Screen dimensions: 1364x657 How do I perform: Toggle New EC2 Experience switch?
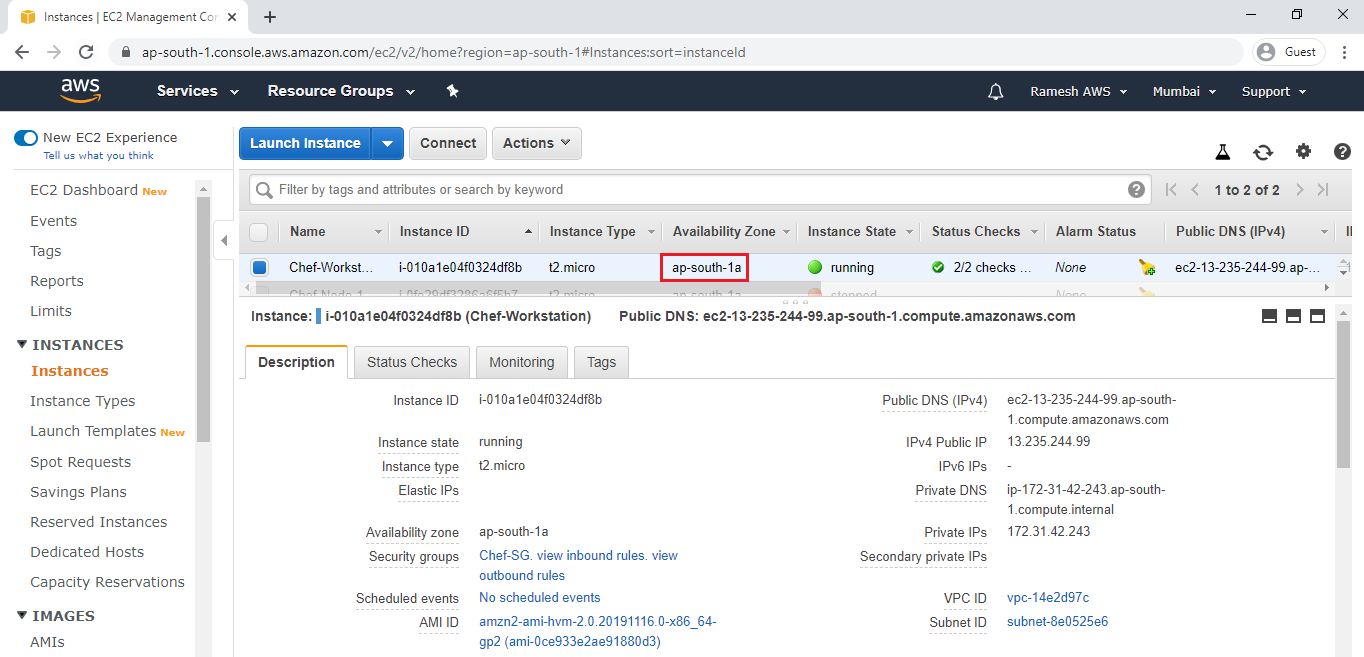[x=26, y=138]
